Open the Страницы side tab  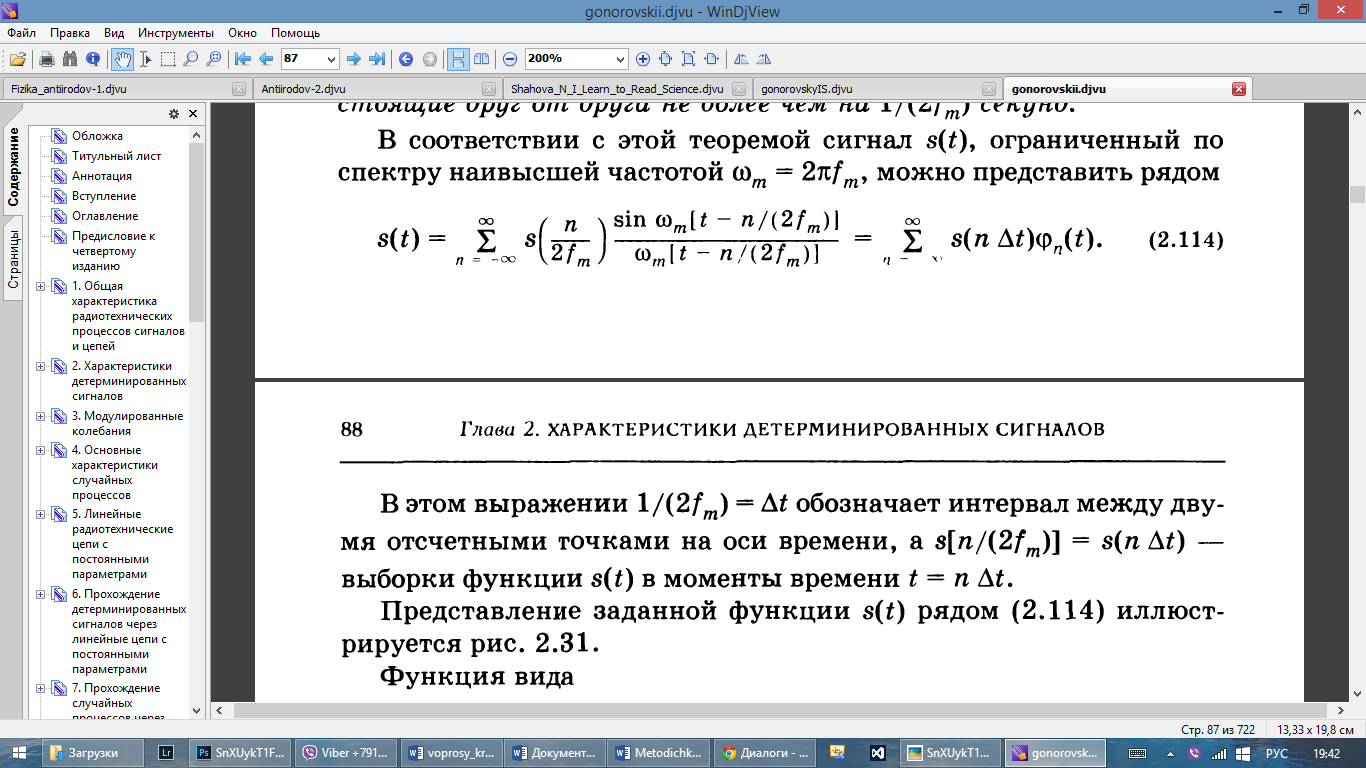[x=14, y=259]
